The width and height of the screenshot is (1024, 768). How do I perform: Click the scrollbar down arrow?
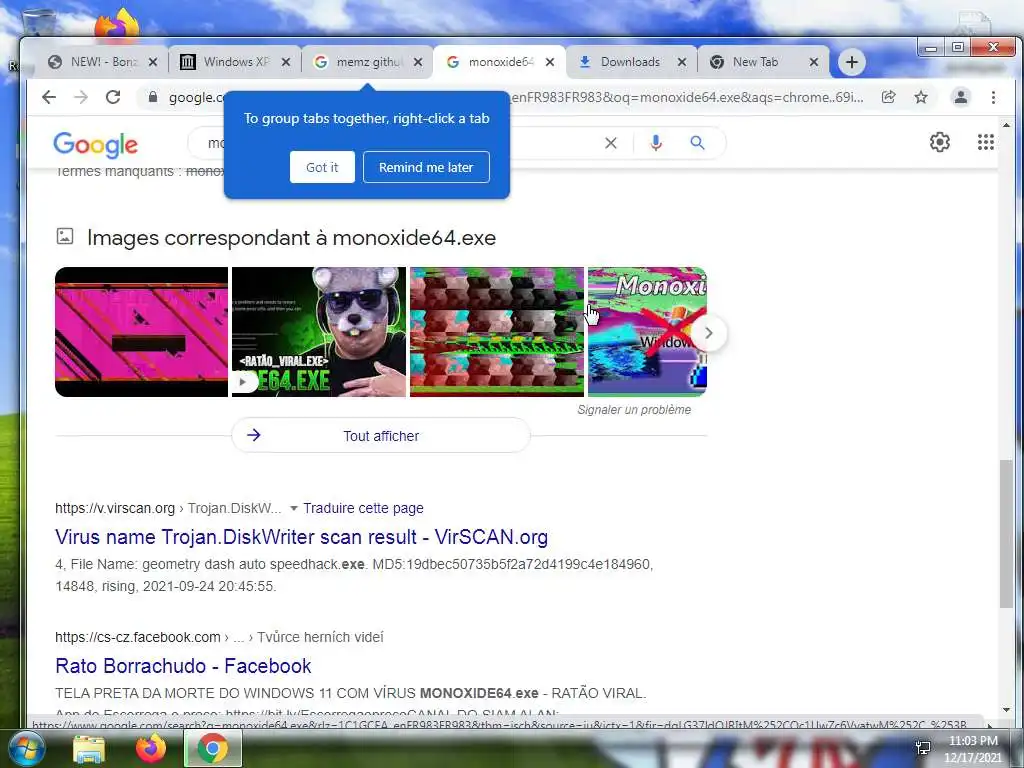pos(1006,710)
